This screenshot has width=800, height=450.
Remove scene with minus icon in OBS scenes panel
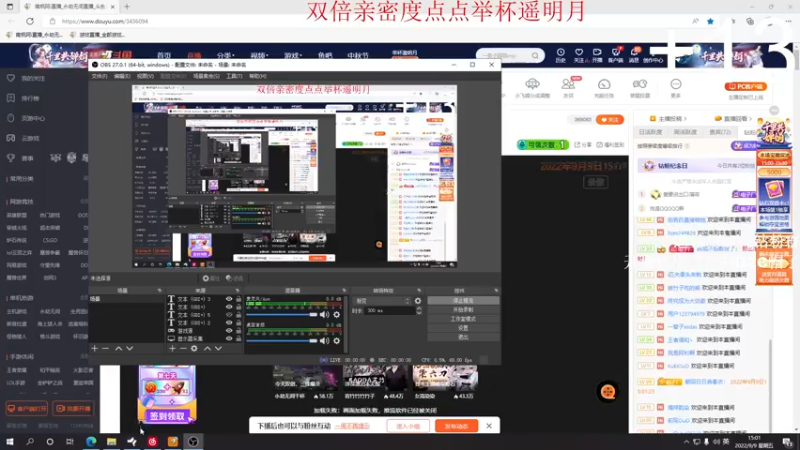(106, 348)
